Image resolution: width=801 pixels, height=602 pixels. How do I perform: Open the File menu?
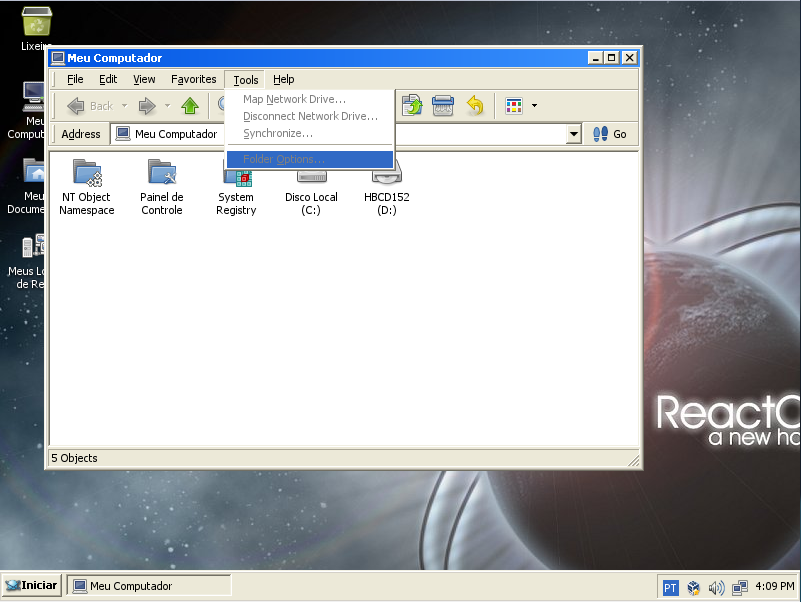click(75, 79)
